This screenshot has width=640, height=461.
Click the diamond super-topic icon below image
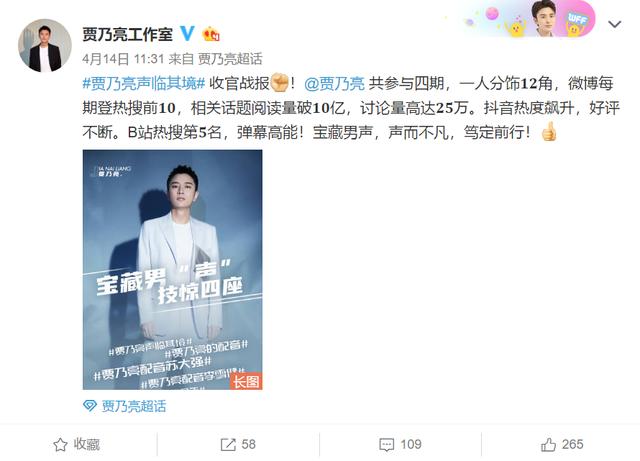90,406
